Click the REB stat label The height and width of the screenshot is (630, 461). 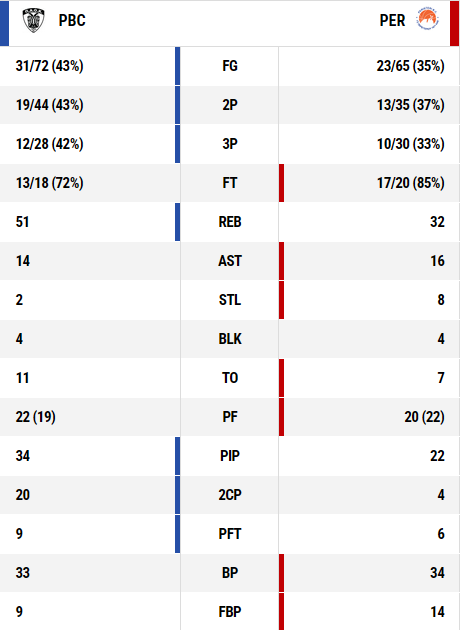coord(229,222)
